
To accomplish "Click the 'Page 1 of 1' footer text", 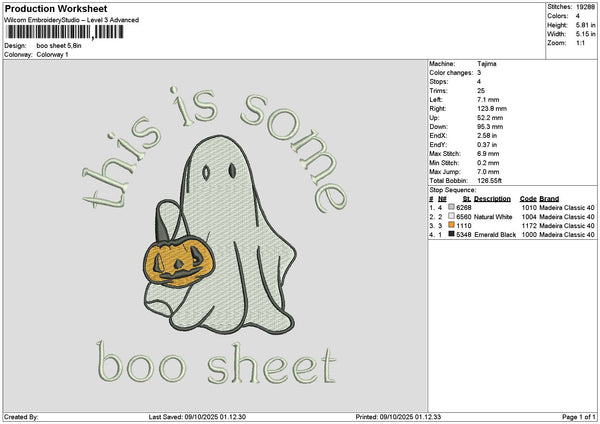I will click(579, 417).
